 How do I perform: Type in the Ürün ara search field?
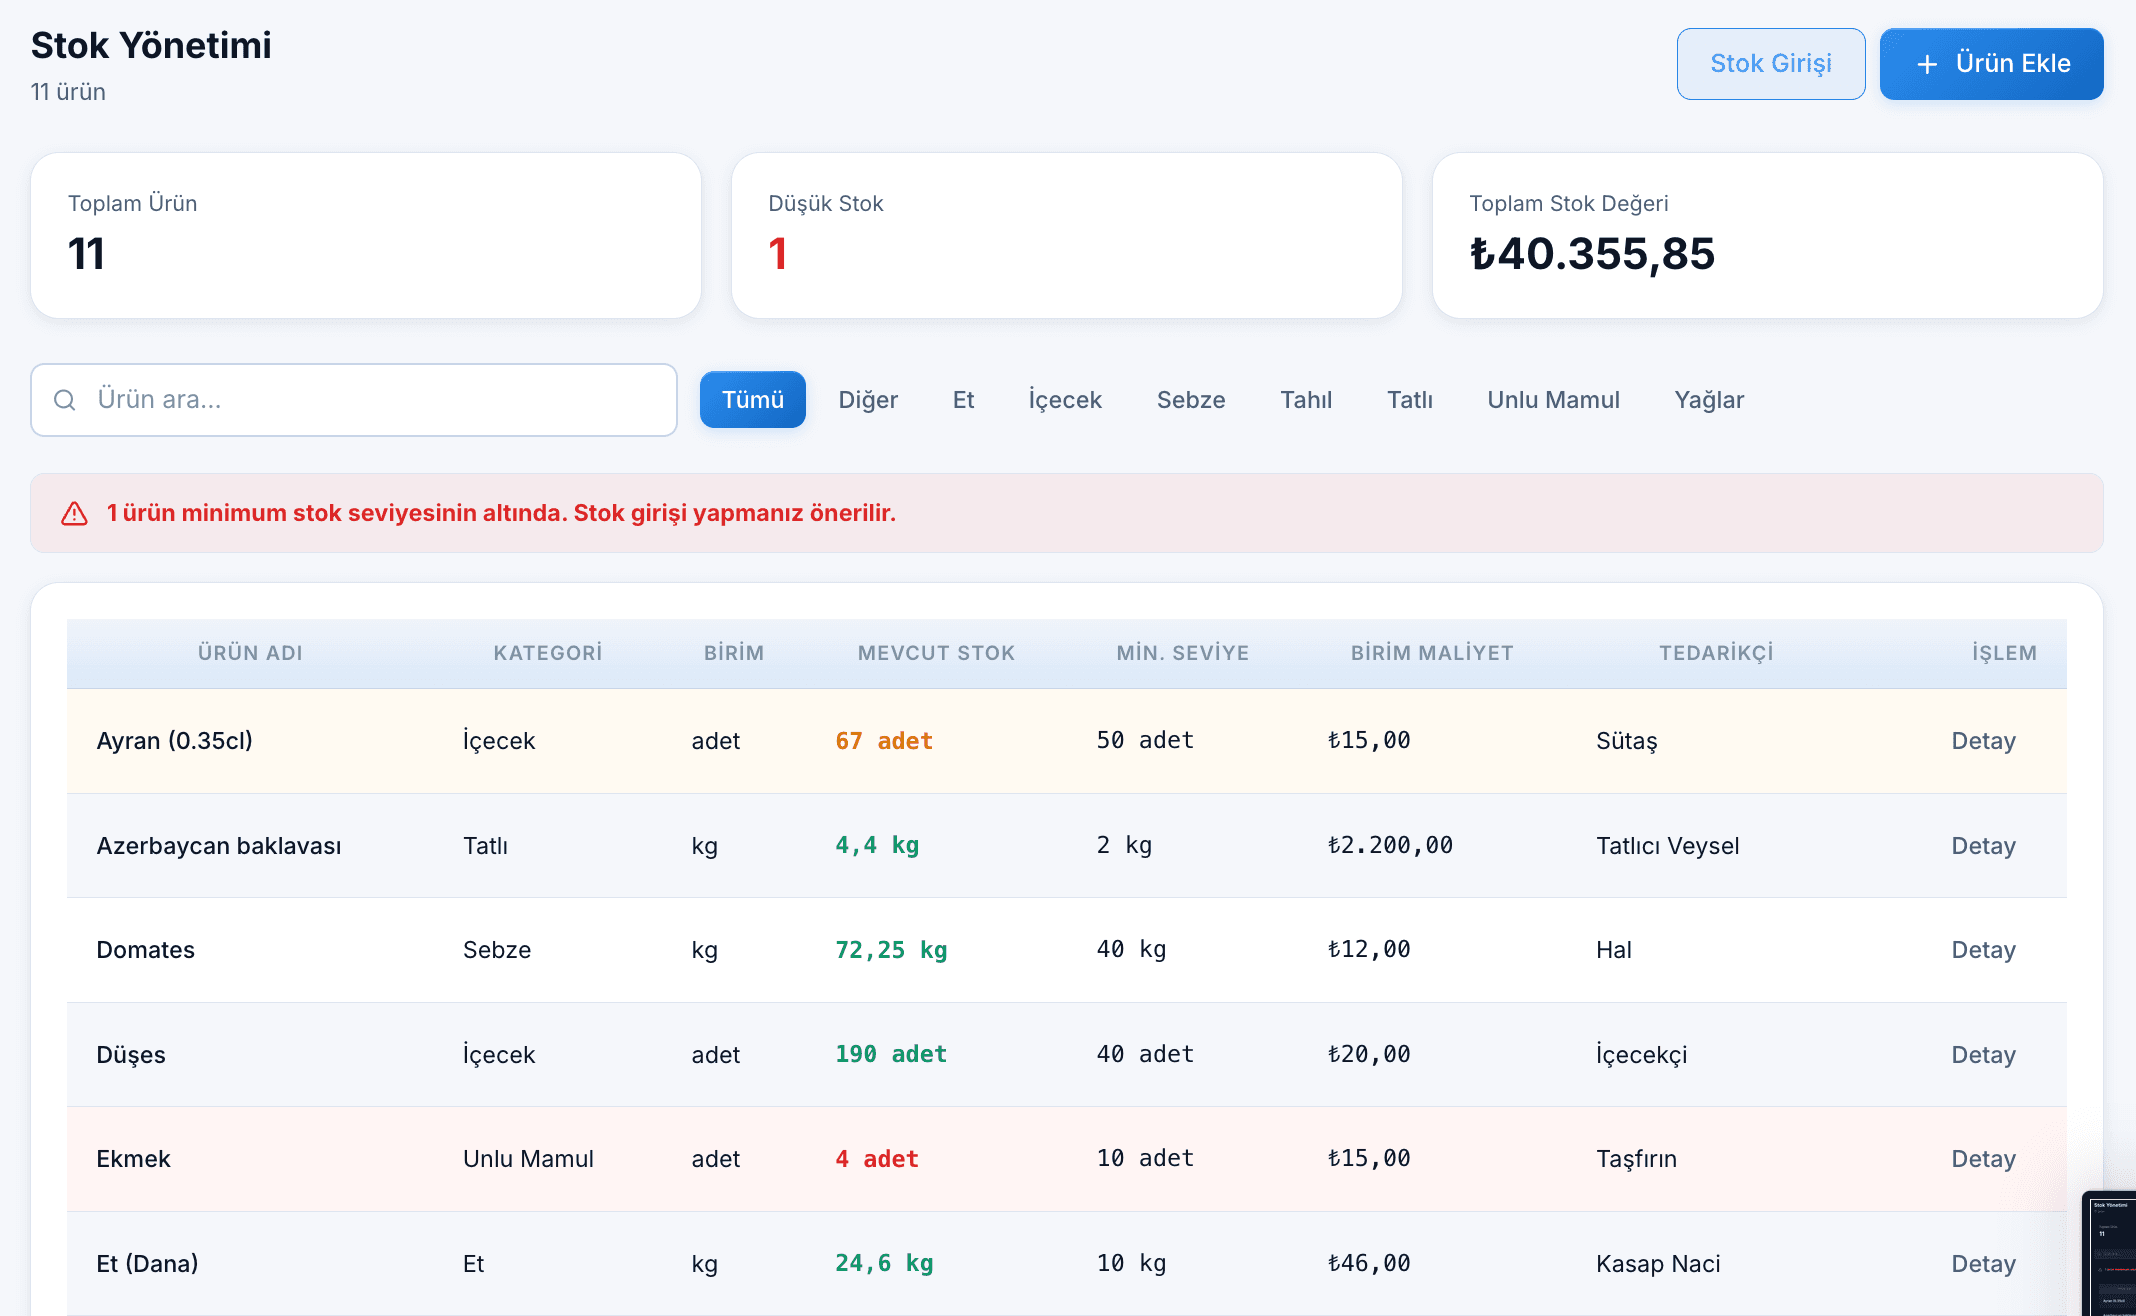pos(380,400)
